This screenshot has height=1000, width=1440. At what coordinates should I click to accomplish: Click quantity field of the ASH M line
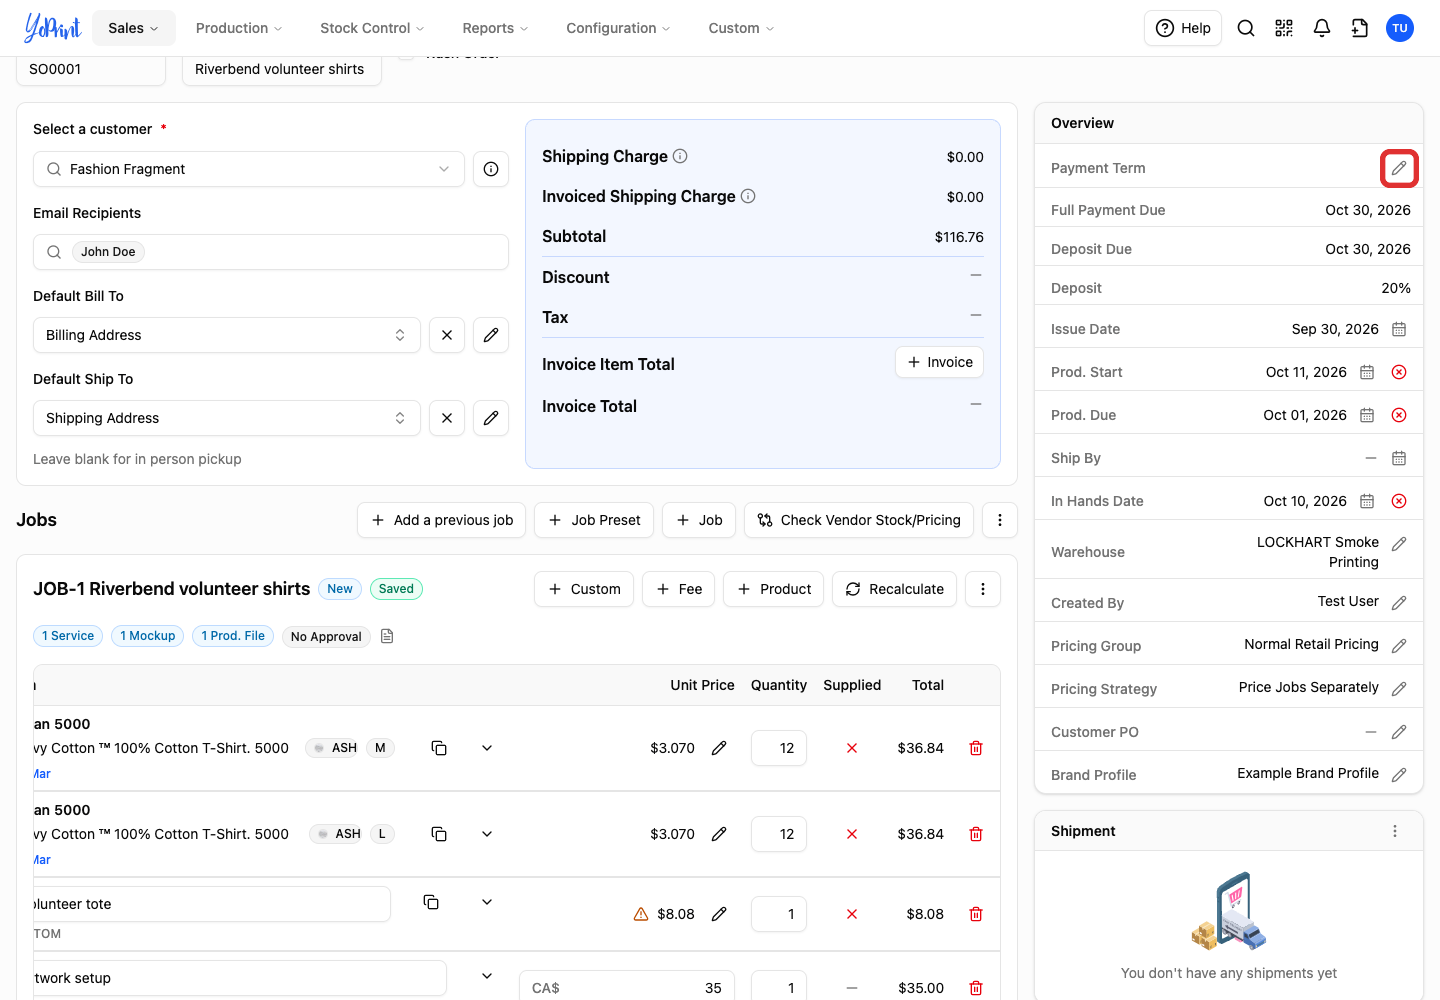[x=779, y=748]
